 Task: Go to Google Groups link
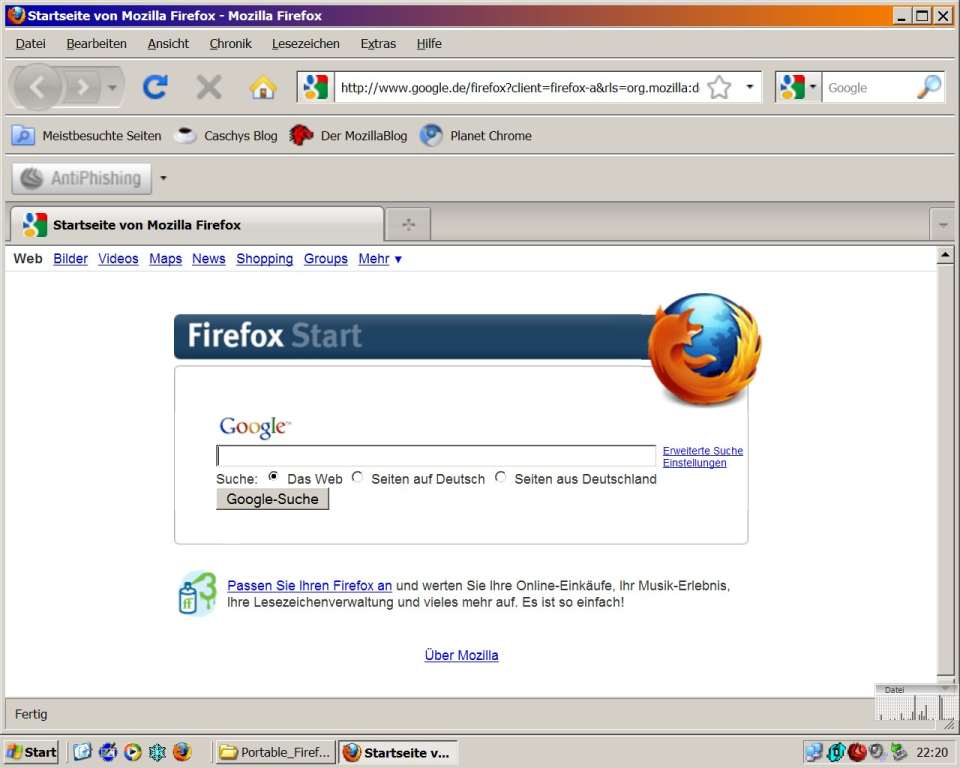326,258
